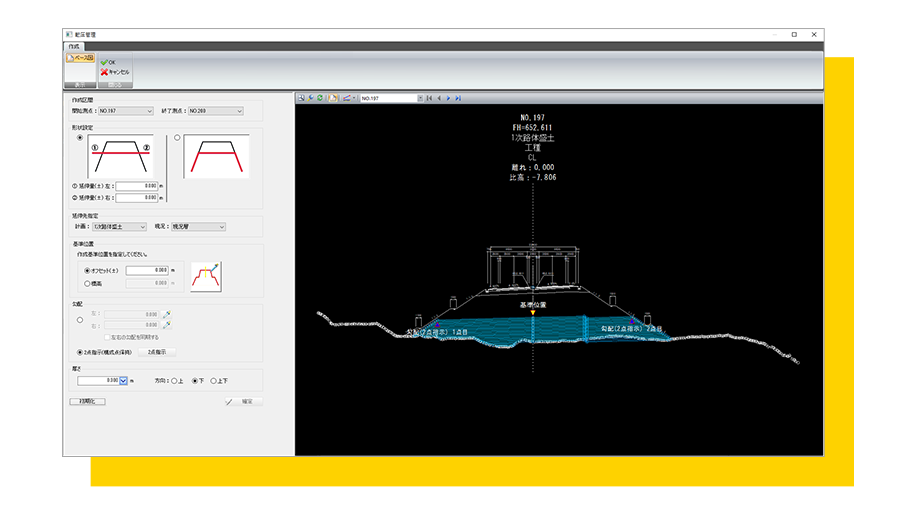Select the first shape option with horizontal red line
The width and height of the screenshot is (916, 515).
pos(80,138)
